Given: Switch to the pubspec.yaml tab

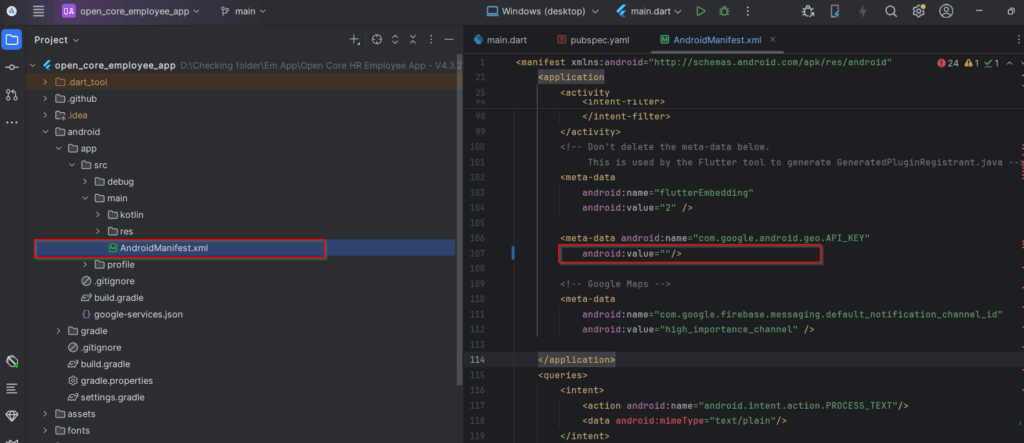Looking at the screenshot, I should 597,40.
